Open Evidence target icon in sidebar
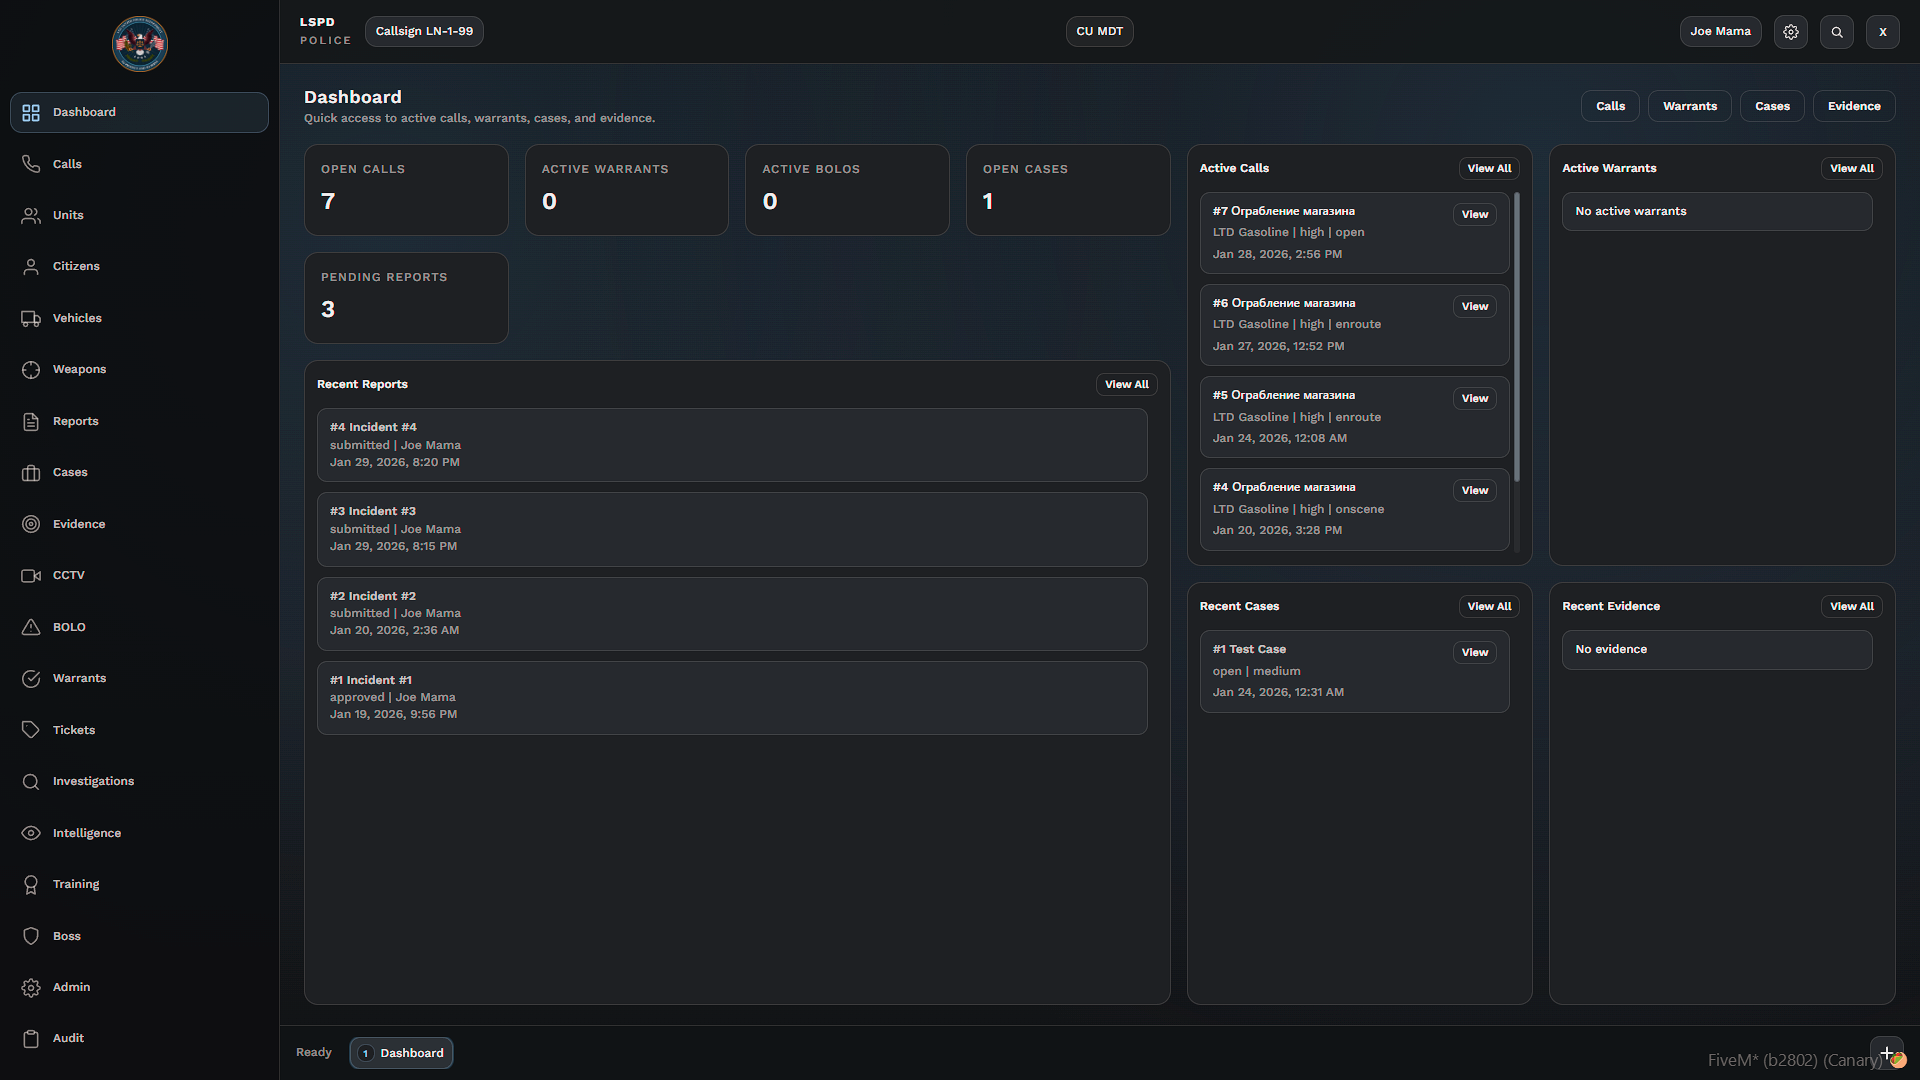 31,524
